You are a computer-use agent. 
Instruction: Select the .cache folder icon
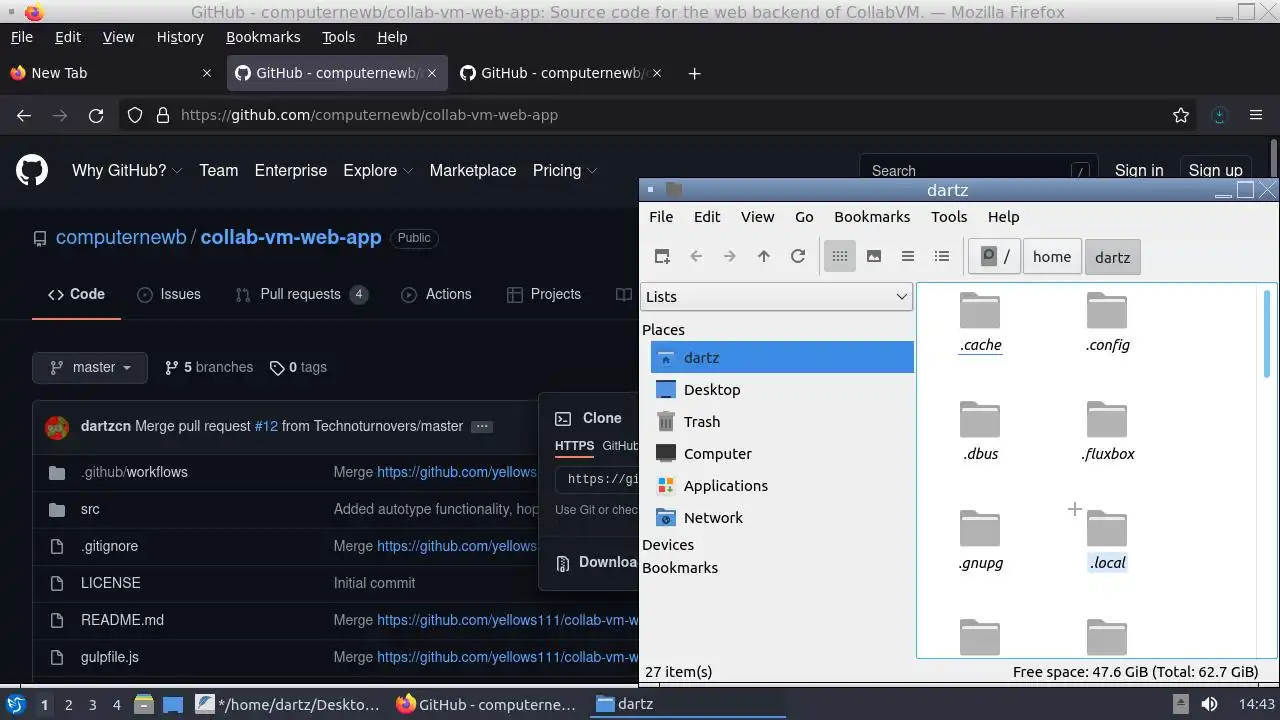980,311
